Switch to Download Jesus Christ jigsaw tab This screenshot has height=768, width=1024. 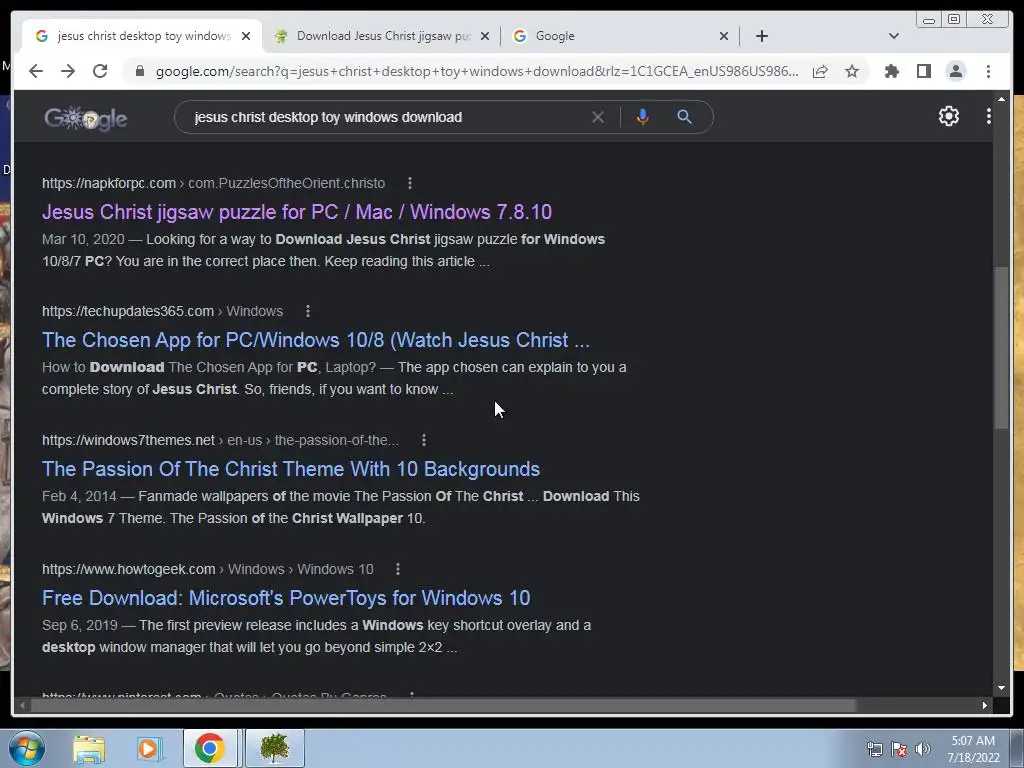[382, 36]
